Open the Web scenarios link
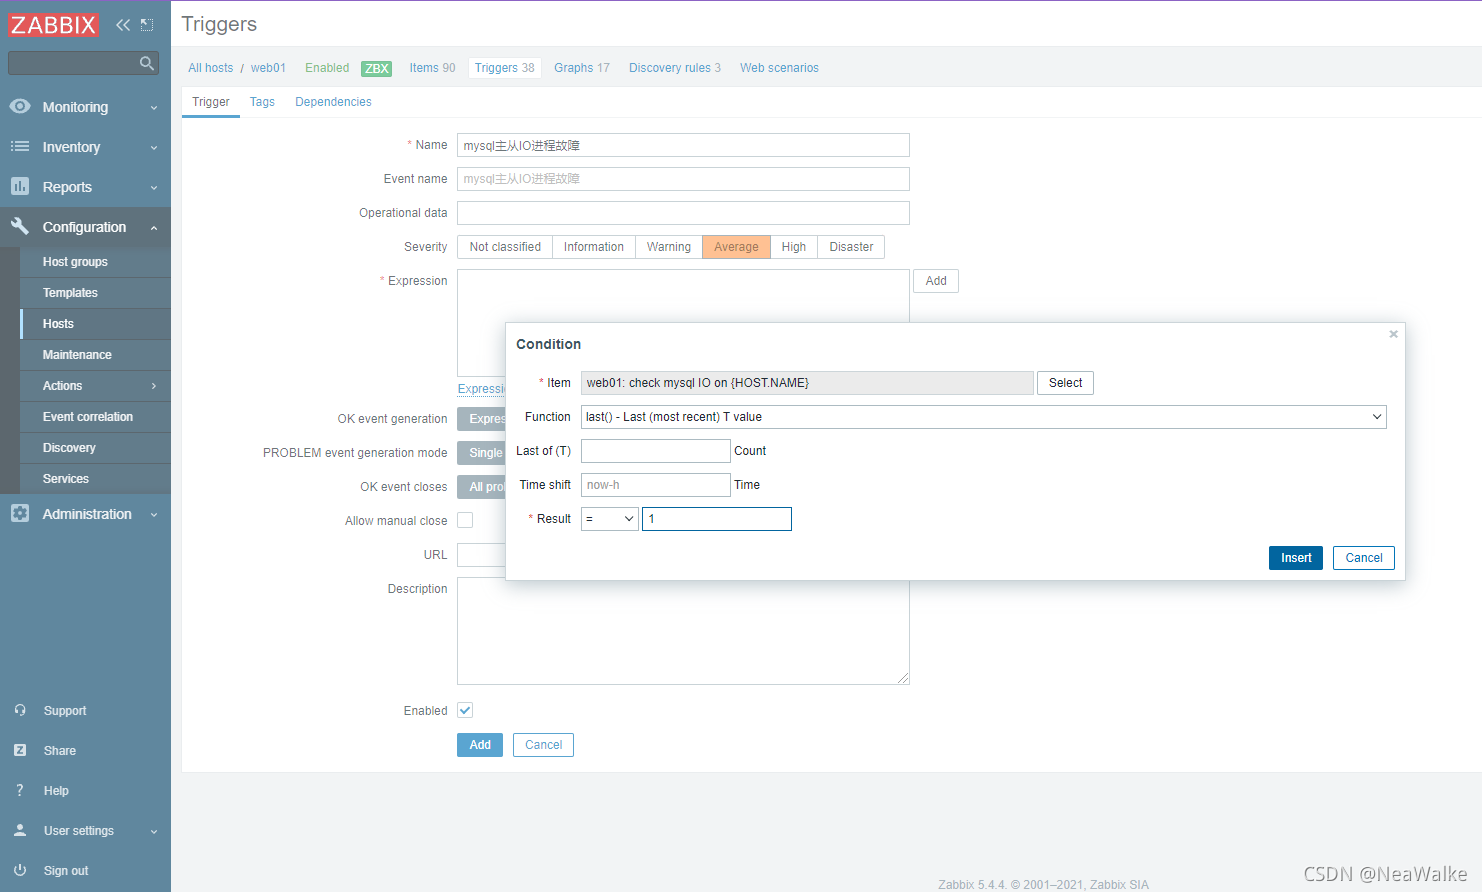This screenshot has height=892, width=1482. click(779, 68)
